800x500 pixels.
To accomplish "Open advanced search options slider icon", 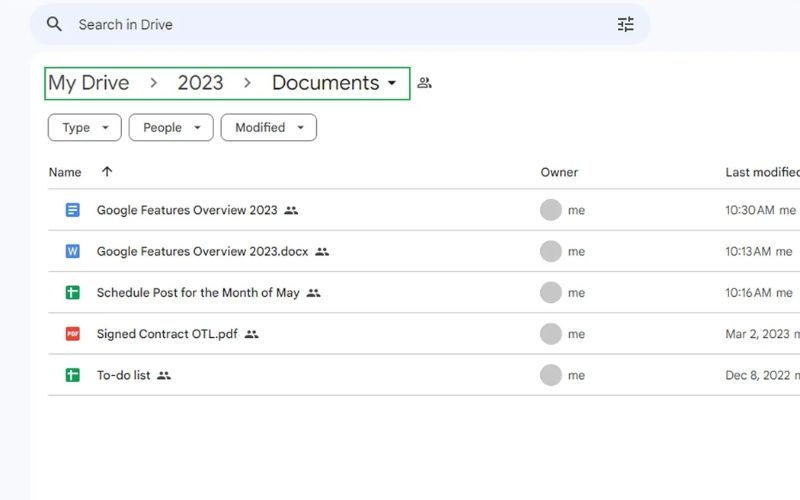I will [x=626, y=24].
